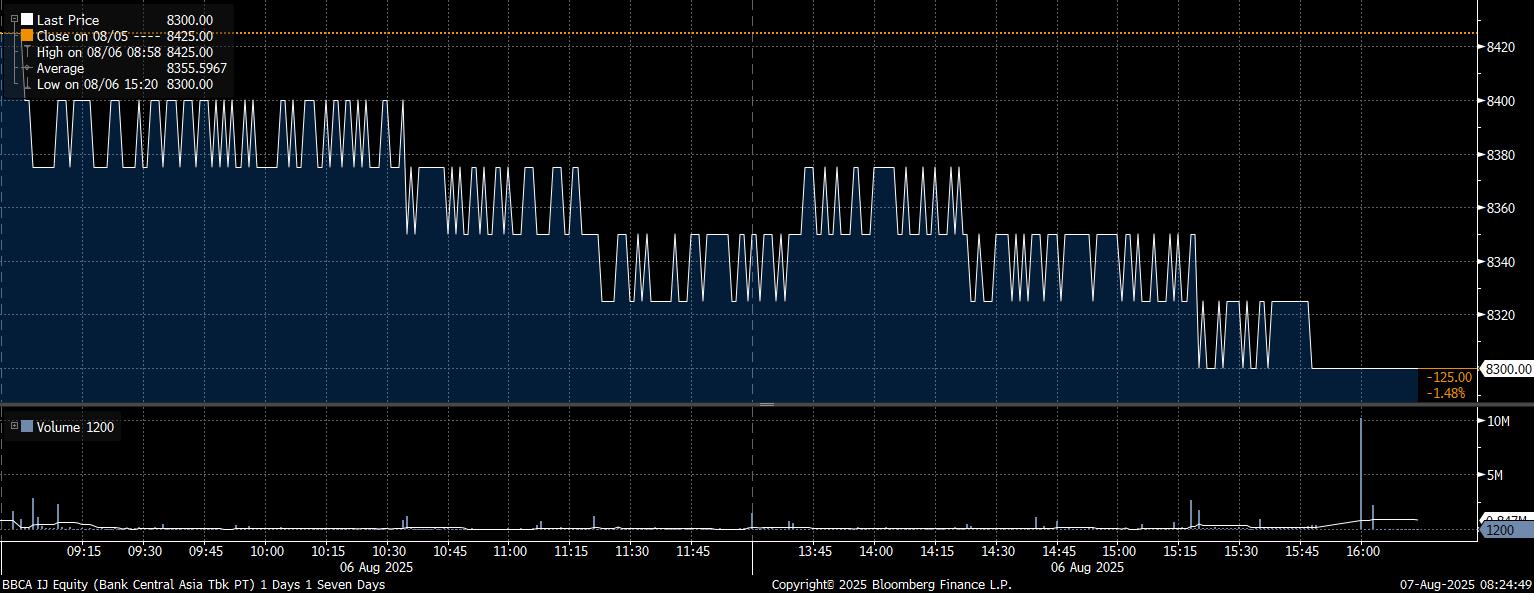Click the panel divider handle between charts

click(x=767, y=404)
